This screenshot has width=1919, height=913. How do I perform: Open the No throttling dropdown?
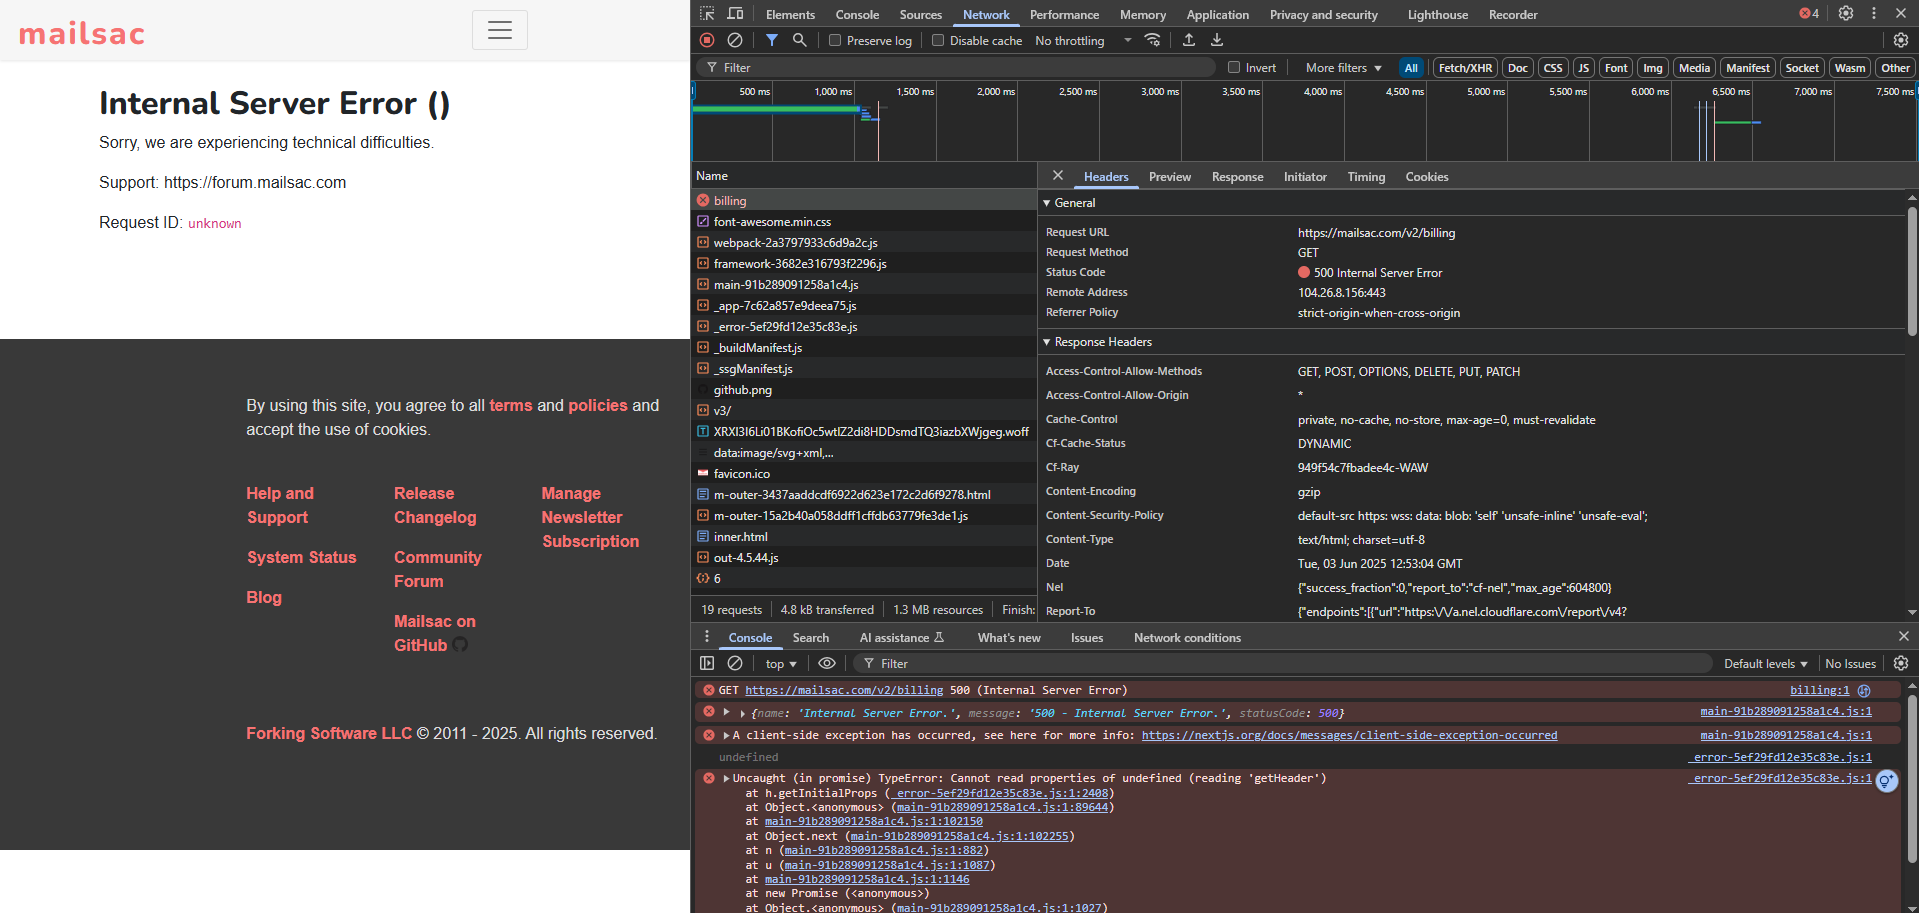(x=1084, y=41)
